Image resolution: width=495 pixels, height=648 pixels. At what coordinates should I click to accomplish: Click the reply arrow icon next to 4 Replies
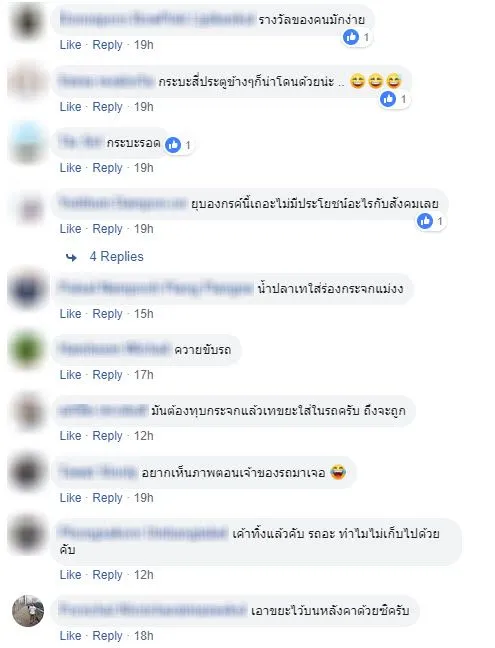[71, 257]
